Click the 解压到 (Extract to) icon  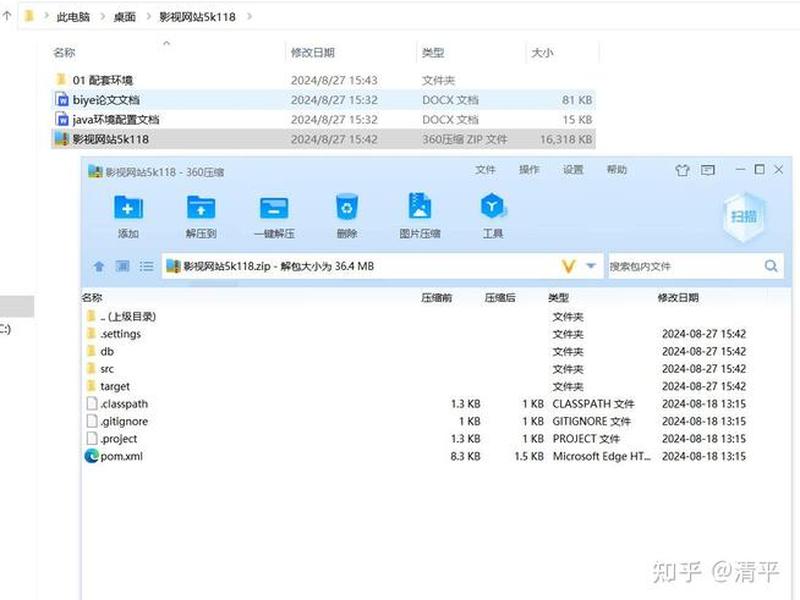[x=201, y=208]
